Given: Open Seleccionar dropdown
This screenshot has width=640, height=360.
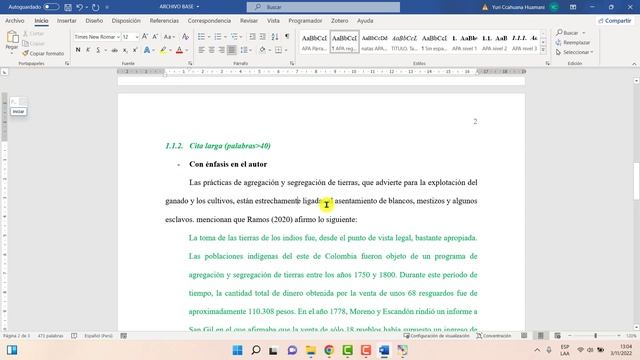Looking at the screenshot, I should click(x=574, y=52).
